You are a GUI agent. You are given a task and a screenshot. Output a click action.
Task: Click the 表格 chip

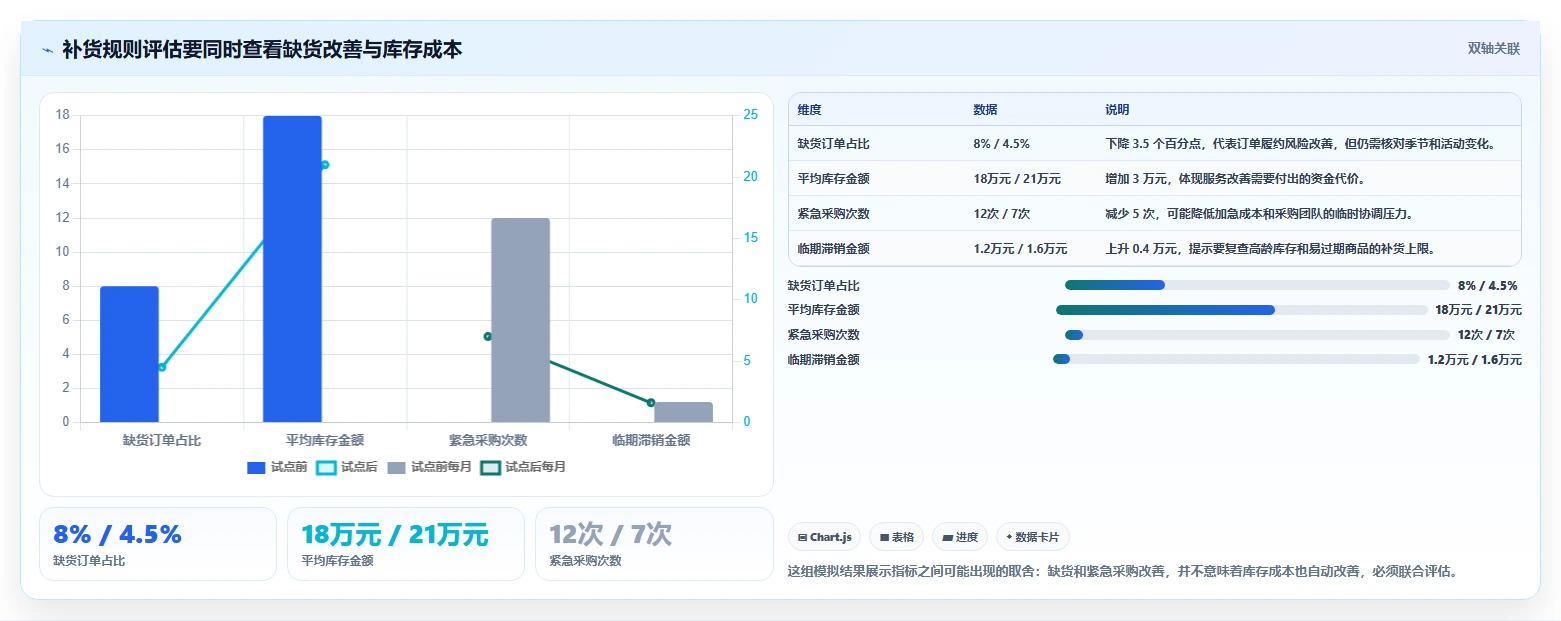(896, 537)
